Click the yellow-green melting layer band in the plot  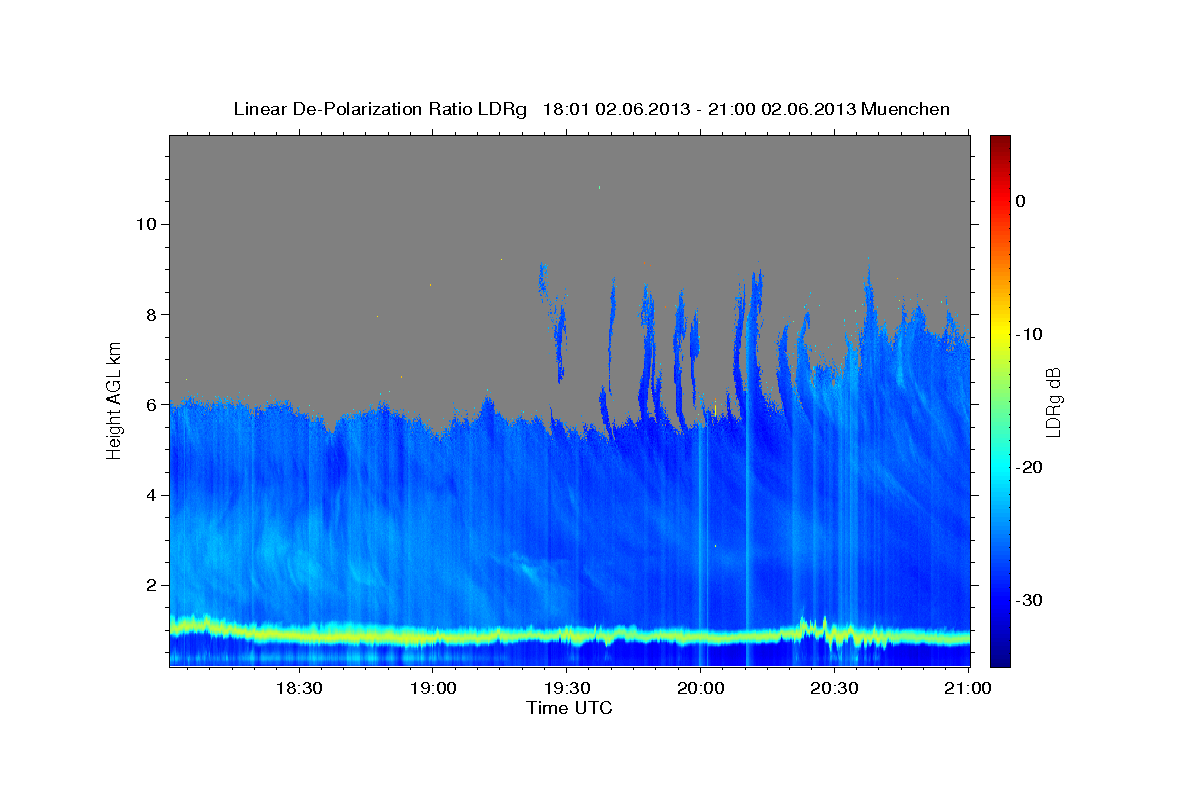pos(570,634)
